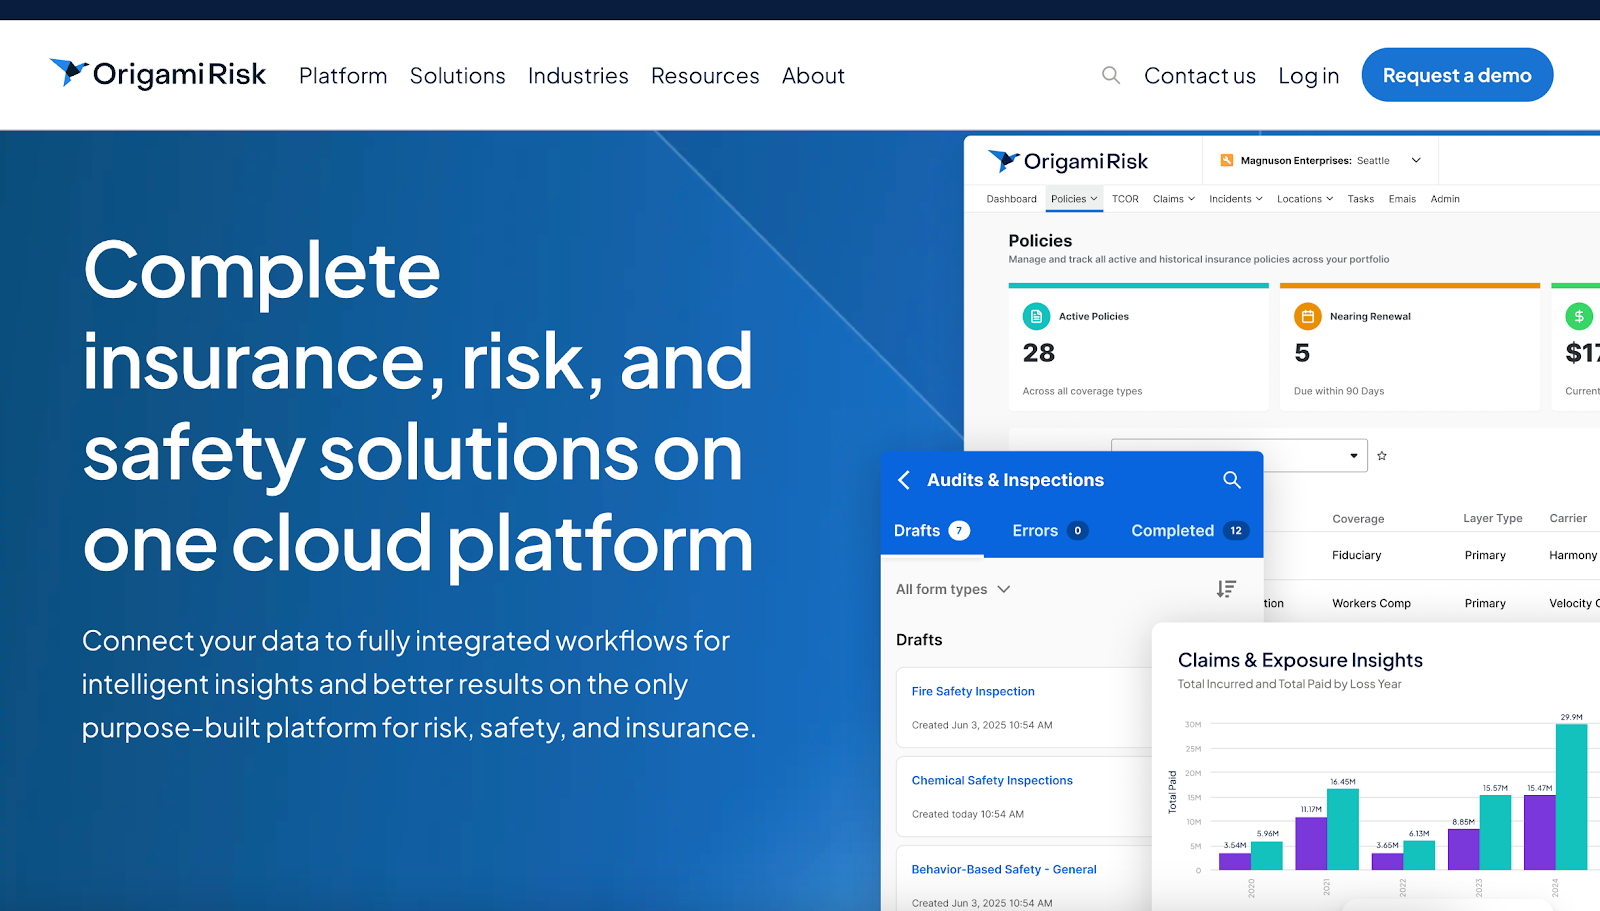Click 'Across all coverage types' text
The image size is (1600, 911).
[x=1082, y=391]
